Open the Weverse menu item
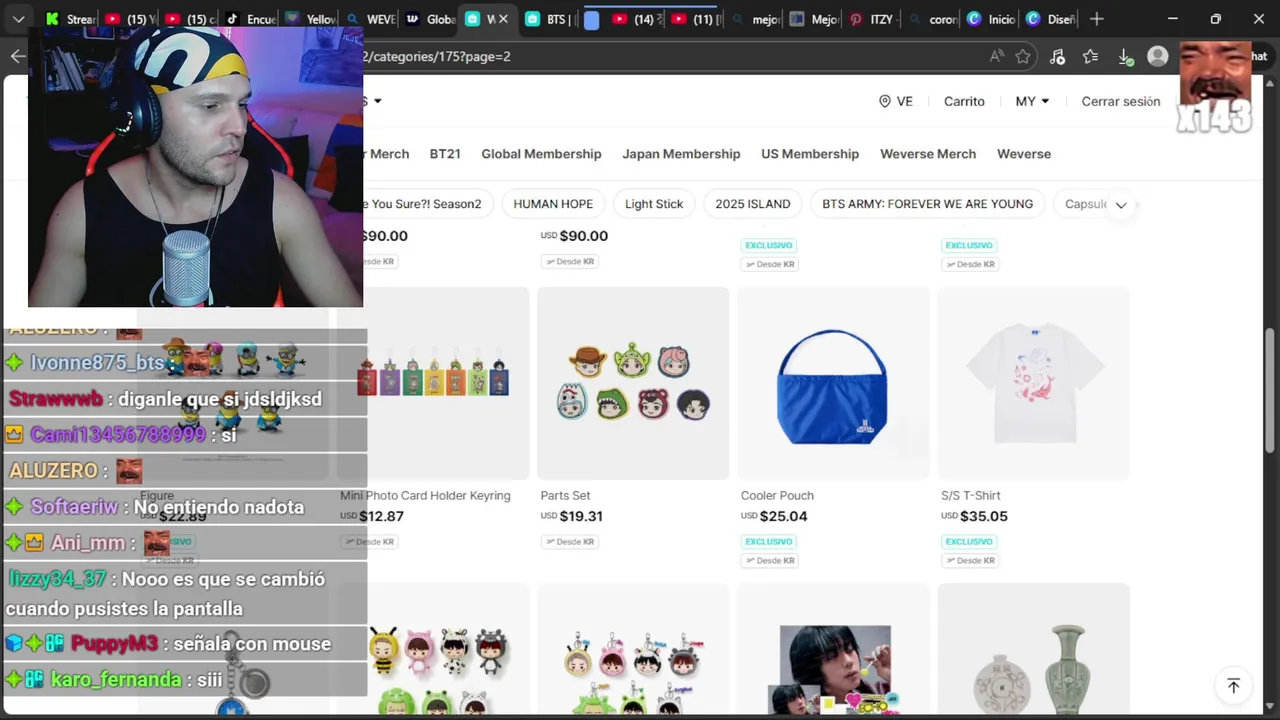Viewport: 1280px width, 720px height. (x=1024, y=154)
